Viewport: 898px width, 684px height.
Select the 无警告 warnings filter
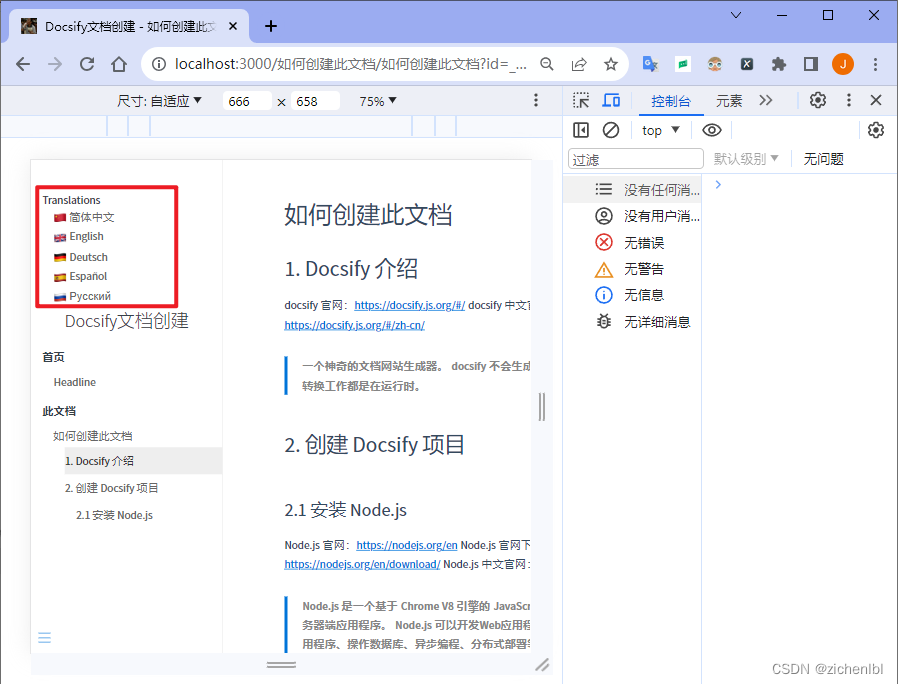[x=632, y=269]
